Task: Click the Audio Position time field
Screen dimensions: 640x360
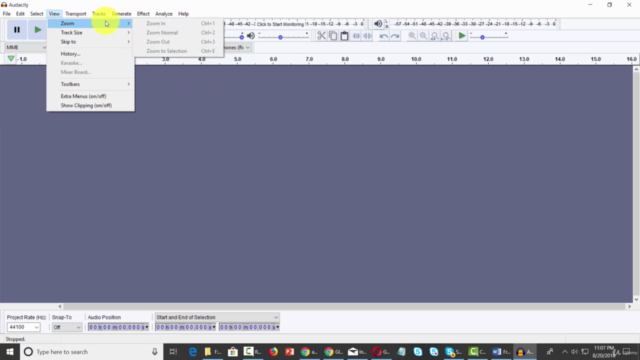Action: click(x=118, y=327)
